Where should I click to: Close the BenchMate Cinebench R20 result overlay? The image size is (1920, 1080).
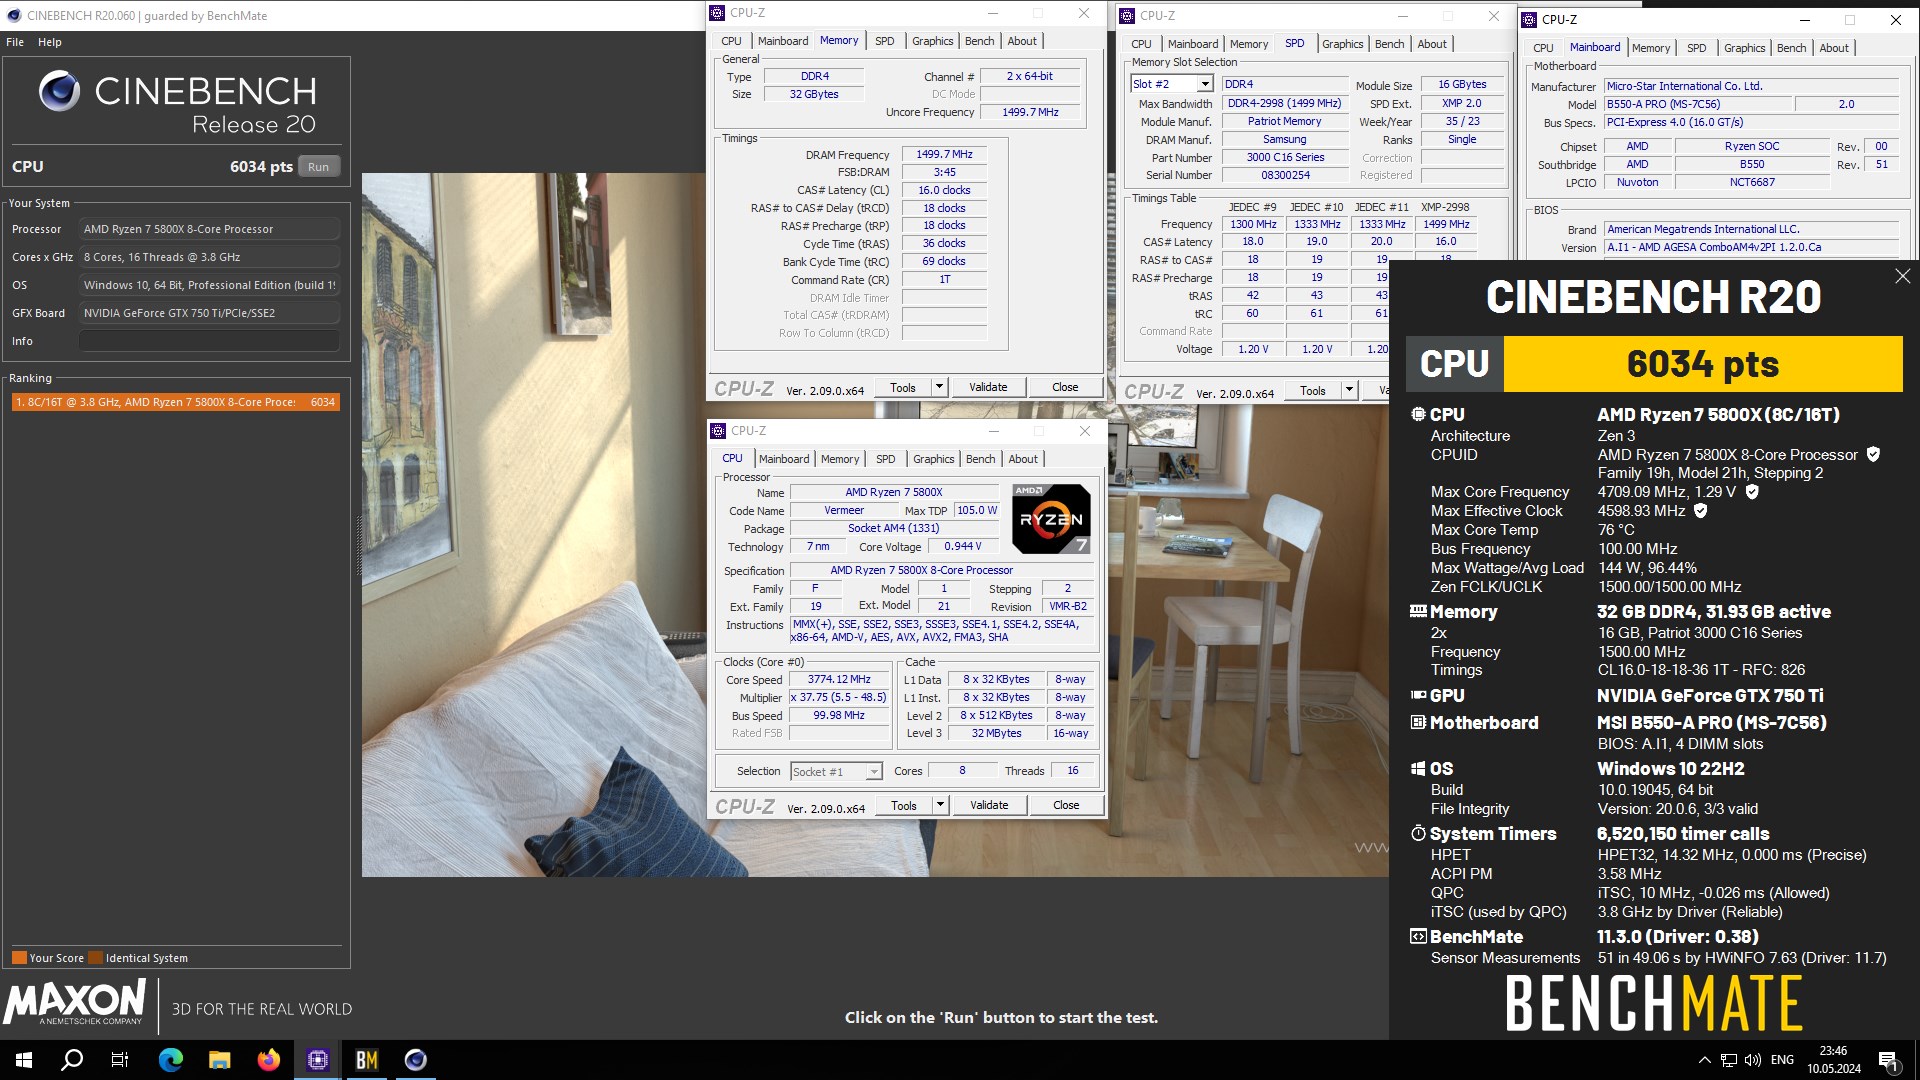coord(1902,276)
